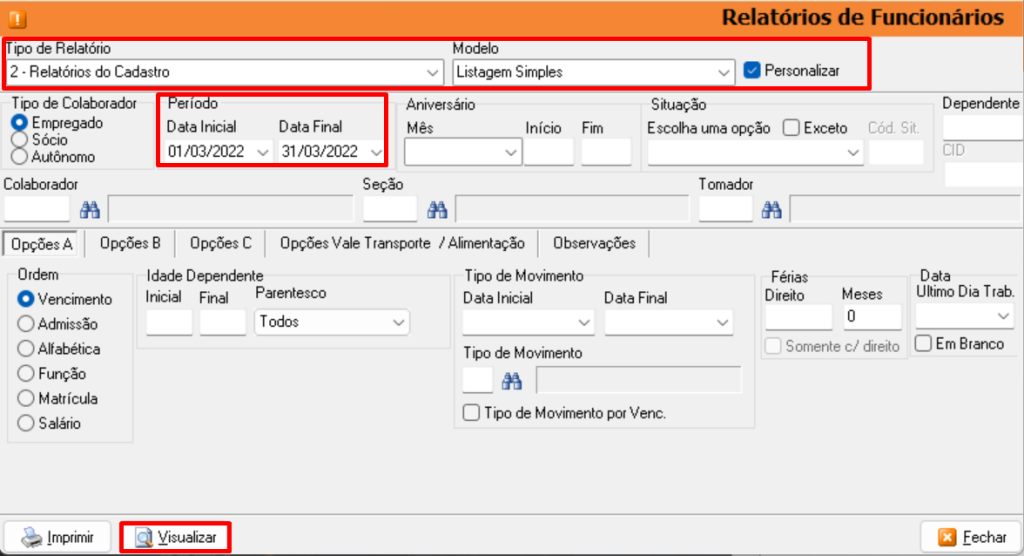Click the Tomador code input field
The image size is (1024, 556).
click(x=726, y=209)
